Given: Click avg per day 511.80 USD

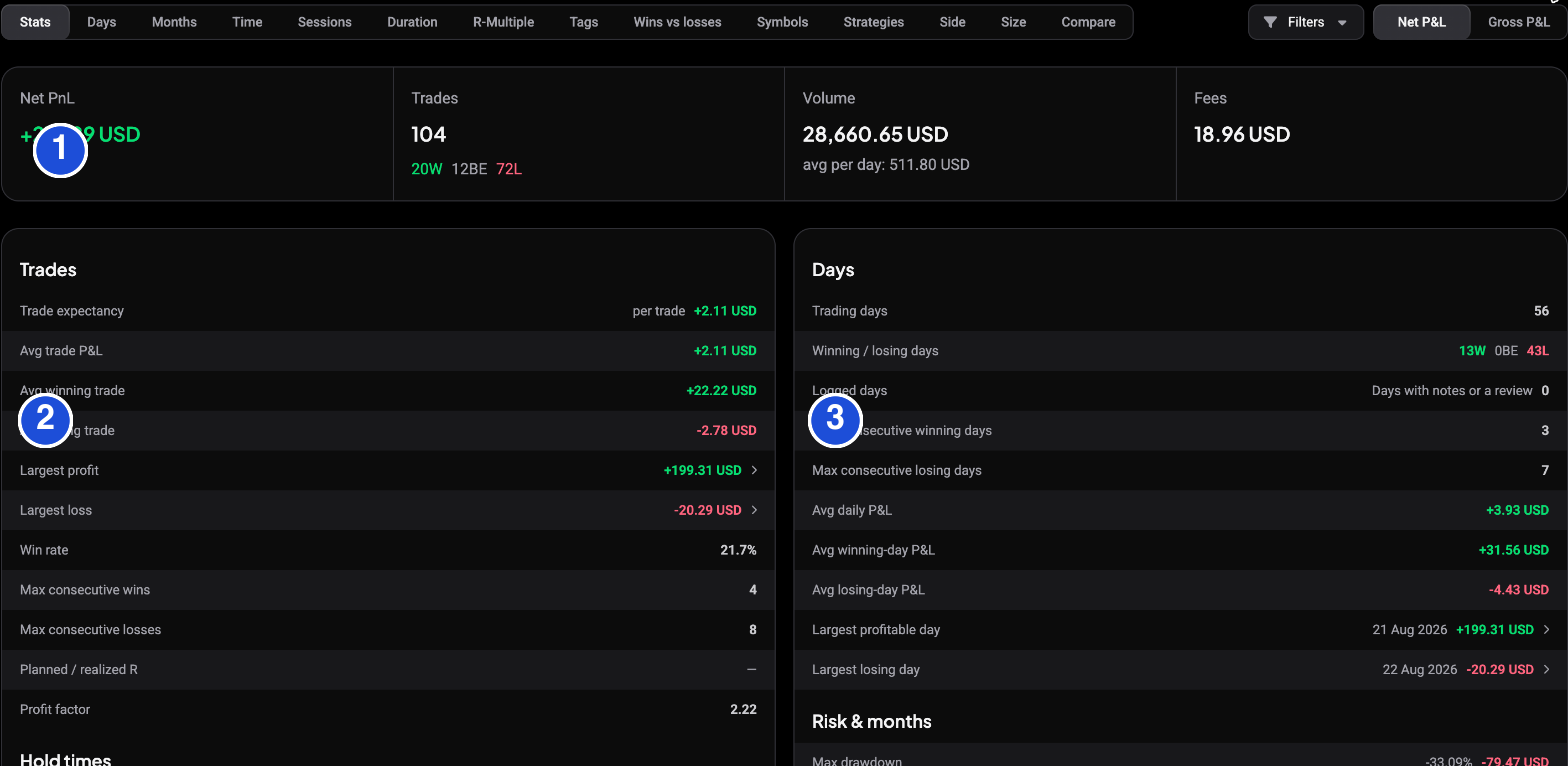Looking at the screenshot, I should (x=886, y=164).
